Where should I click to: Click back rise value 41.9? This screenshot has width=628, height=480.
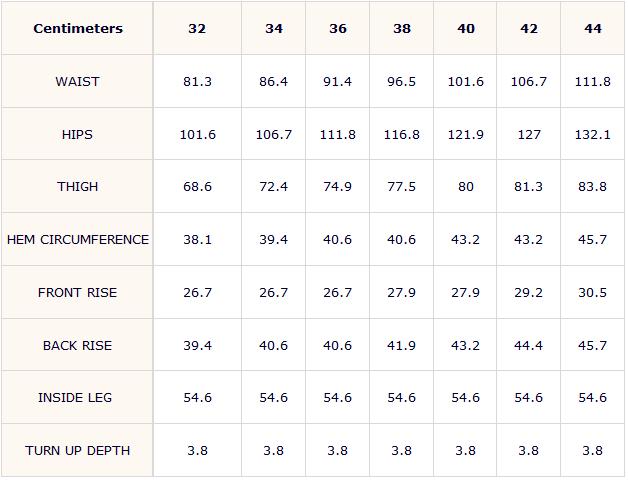point(401,345)
